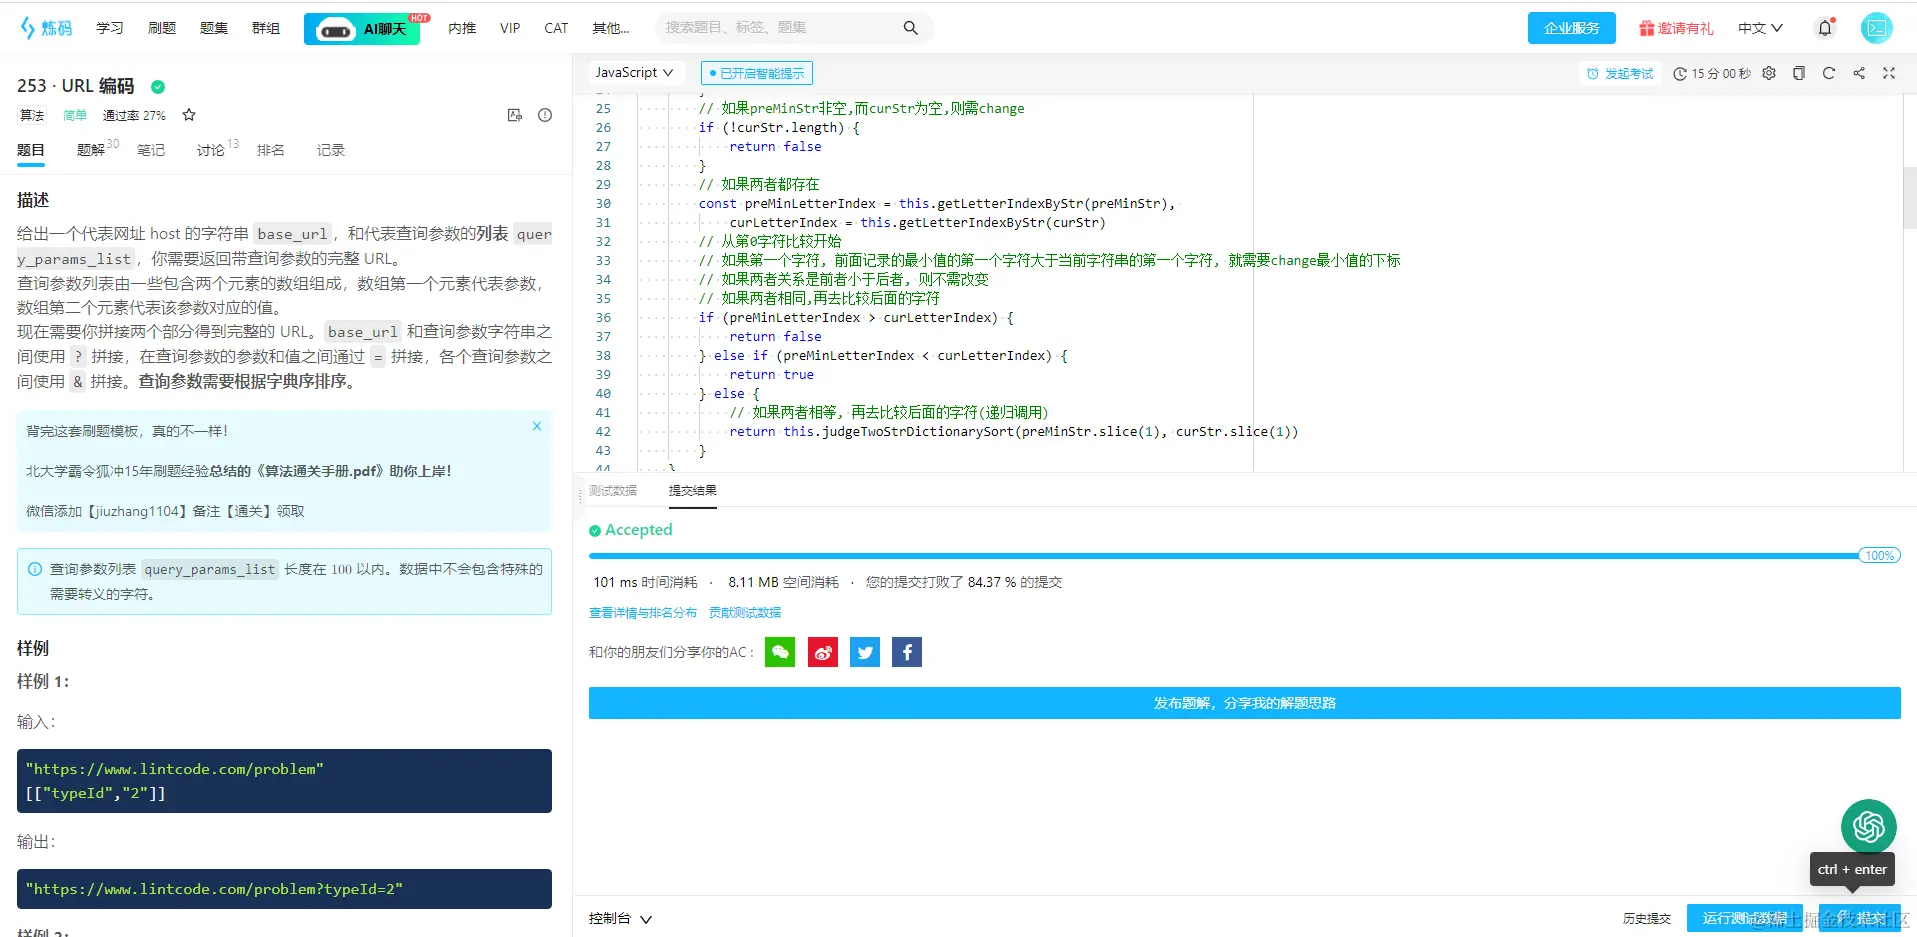This screenshot has width=1917, height=937.
Task: Open 查看详情与排名分布 details link
Action: [x=643, y=612]
